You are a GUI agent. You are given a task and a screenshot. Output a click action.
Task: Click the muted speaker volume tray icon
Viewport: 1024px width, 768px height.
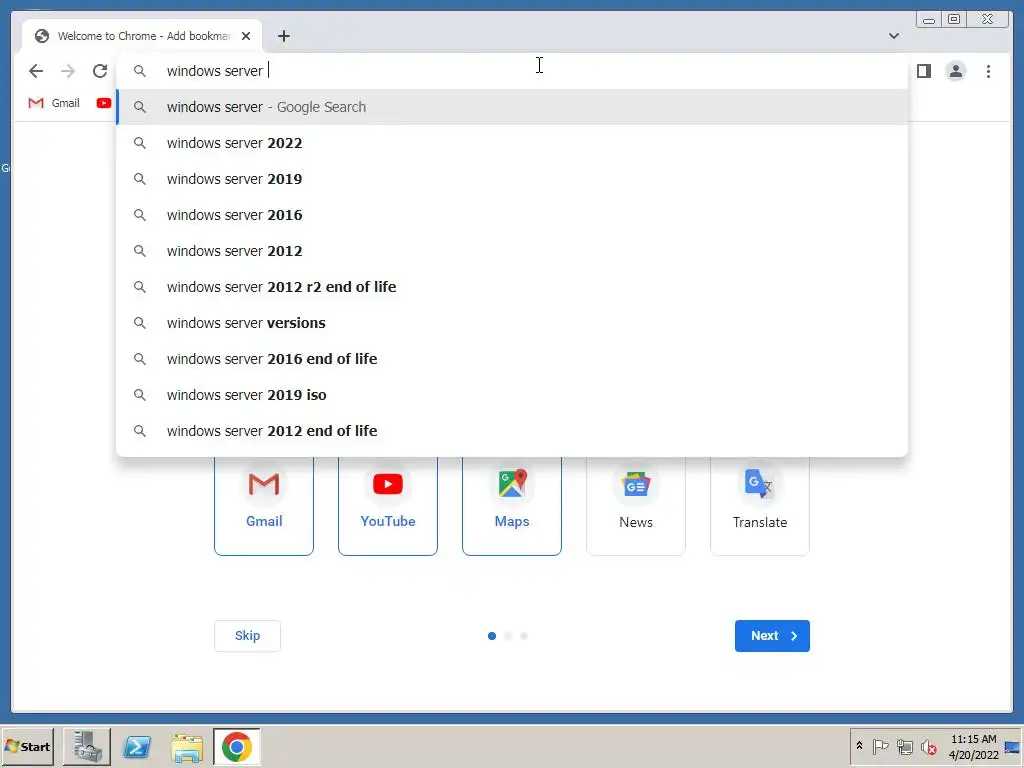point(929,746)
